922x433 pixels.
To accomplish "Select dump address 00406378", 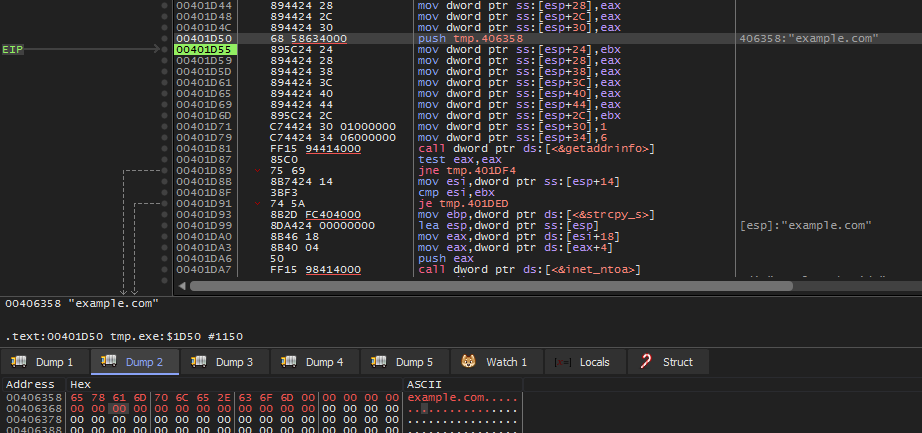I will 34,420.
